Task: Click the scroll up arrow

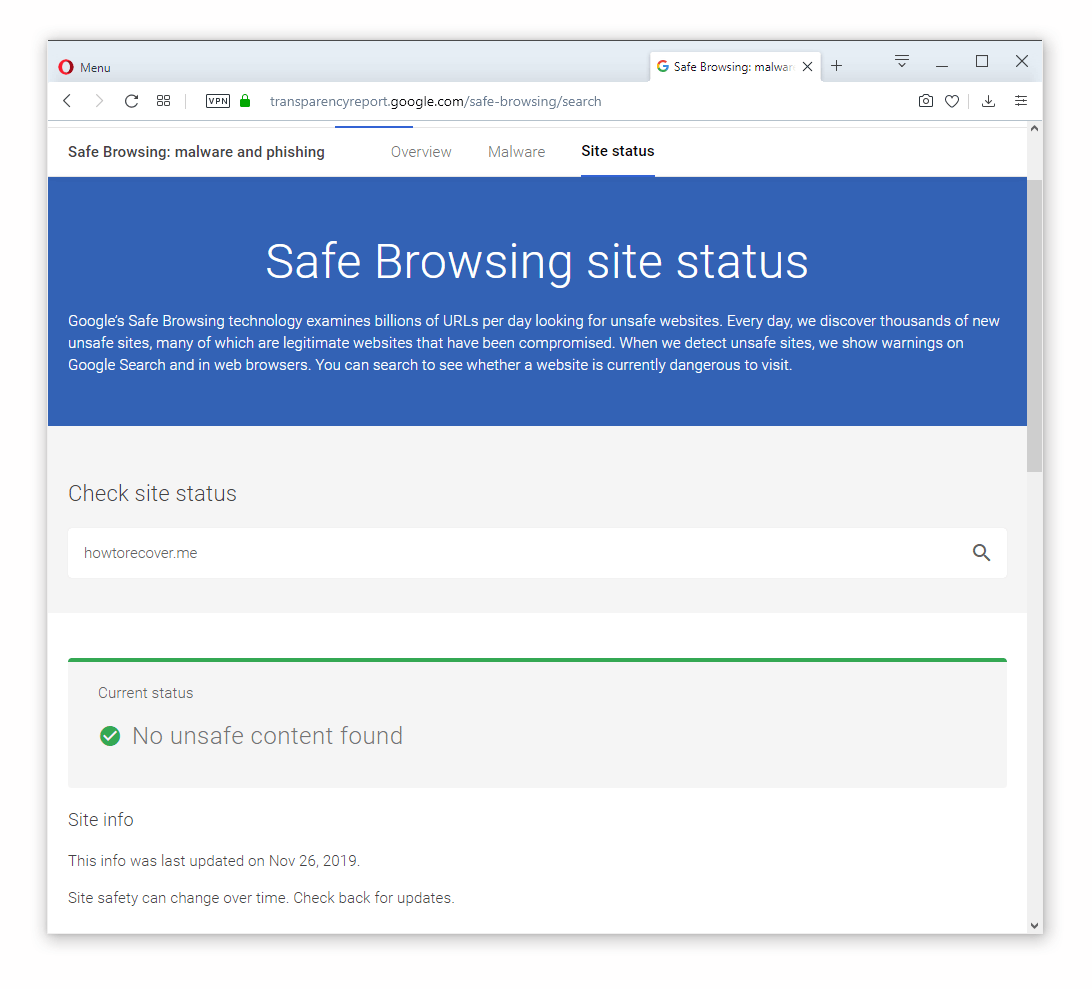Action: coord(1034,129)
